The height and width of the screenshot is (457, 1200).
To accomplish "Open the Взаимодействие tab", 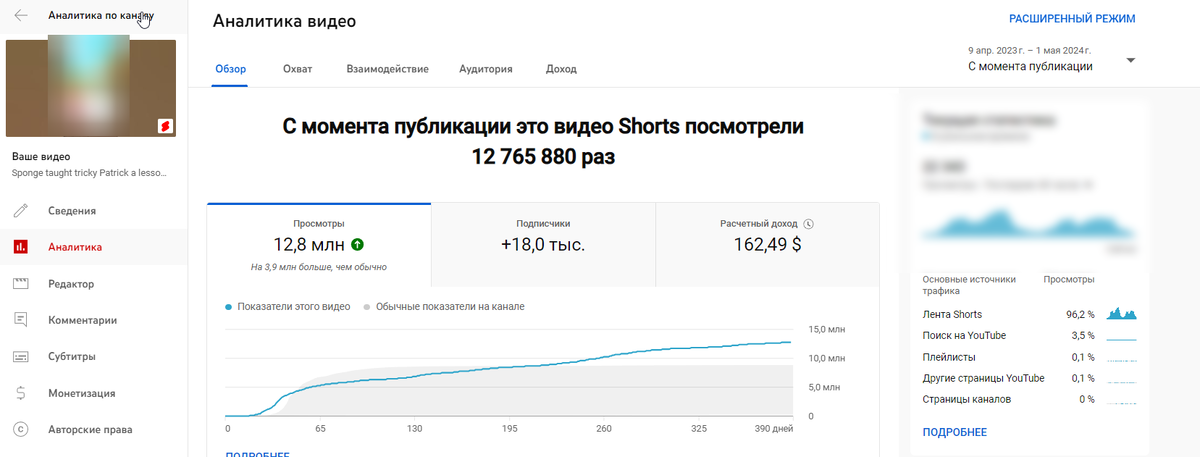I will coord(388,69).
